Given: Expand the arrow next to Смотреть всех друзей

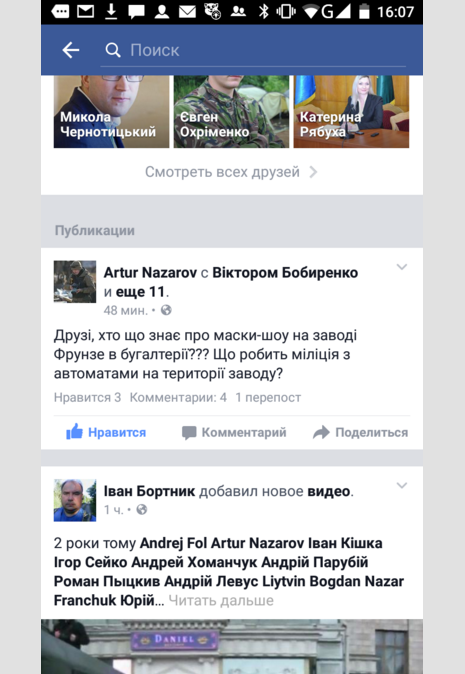Looking at the screenshot, I should (313, 172).
